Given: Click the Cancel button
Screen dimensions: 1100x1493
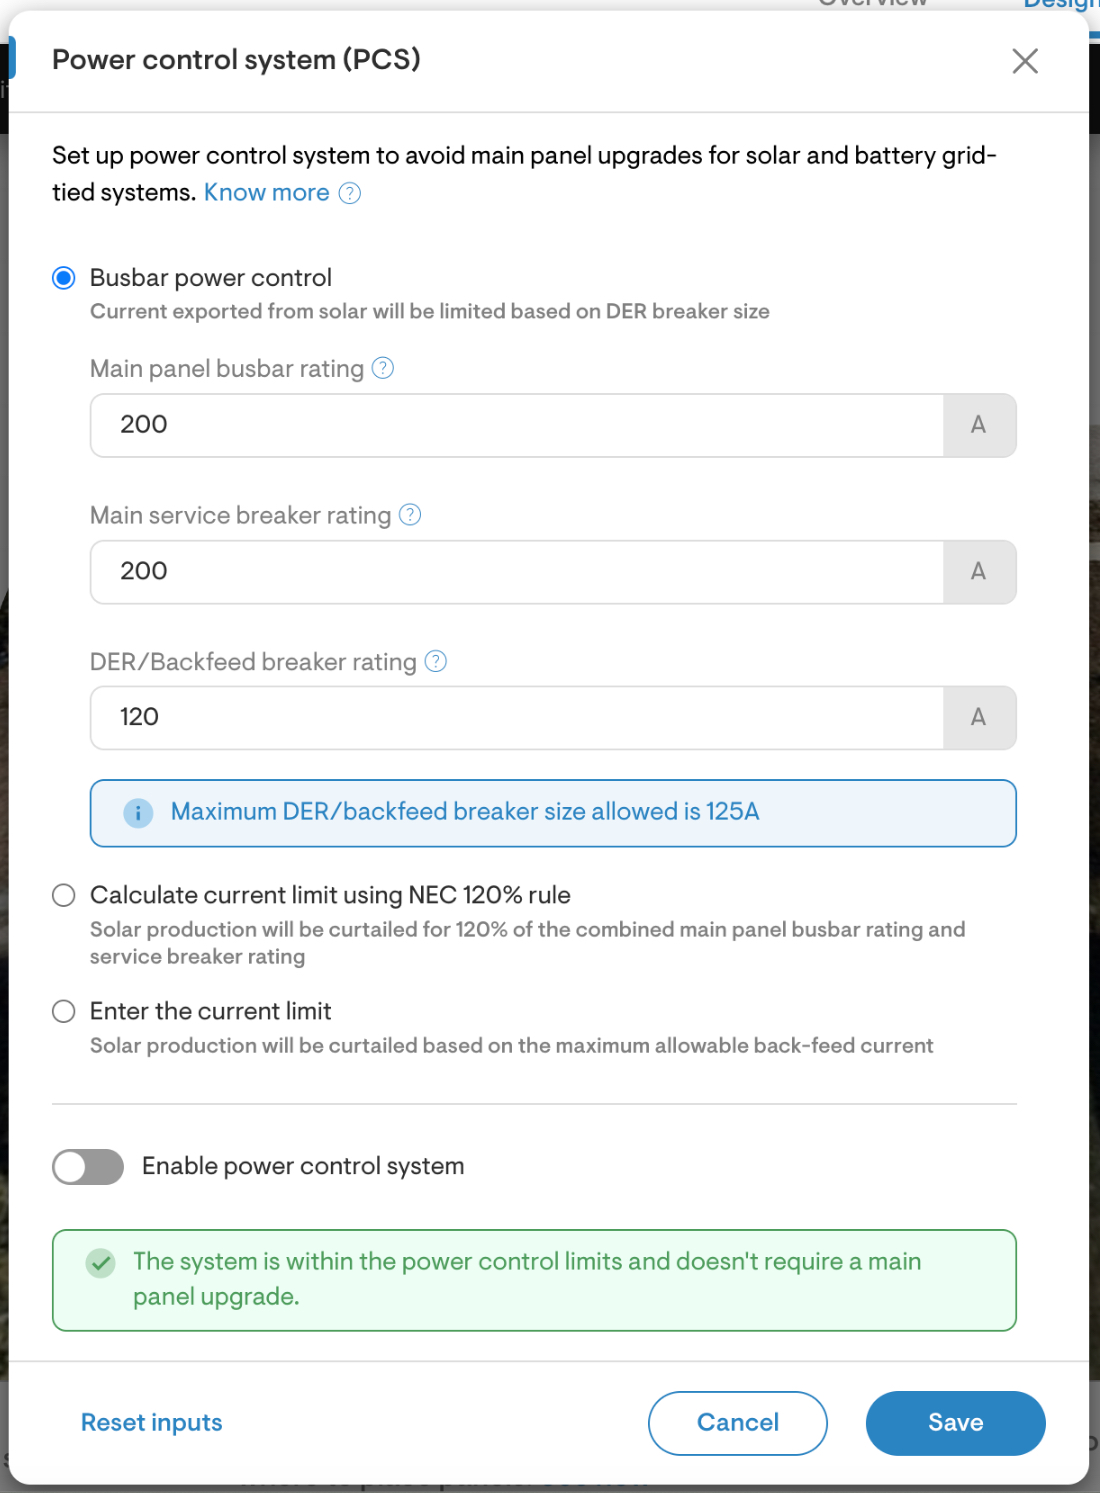Looking at the screenshot, I should (x=737, y=1422).
